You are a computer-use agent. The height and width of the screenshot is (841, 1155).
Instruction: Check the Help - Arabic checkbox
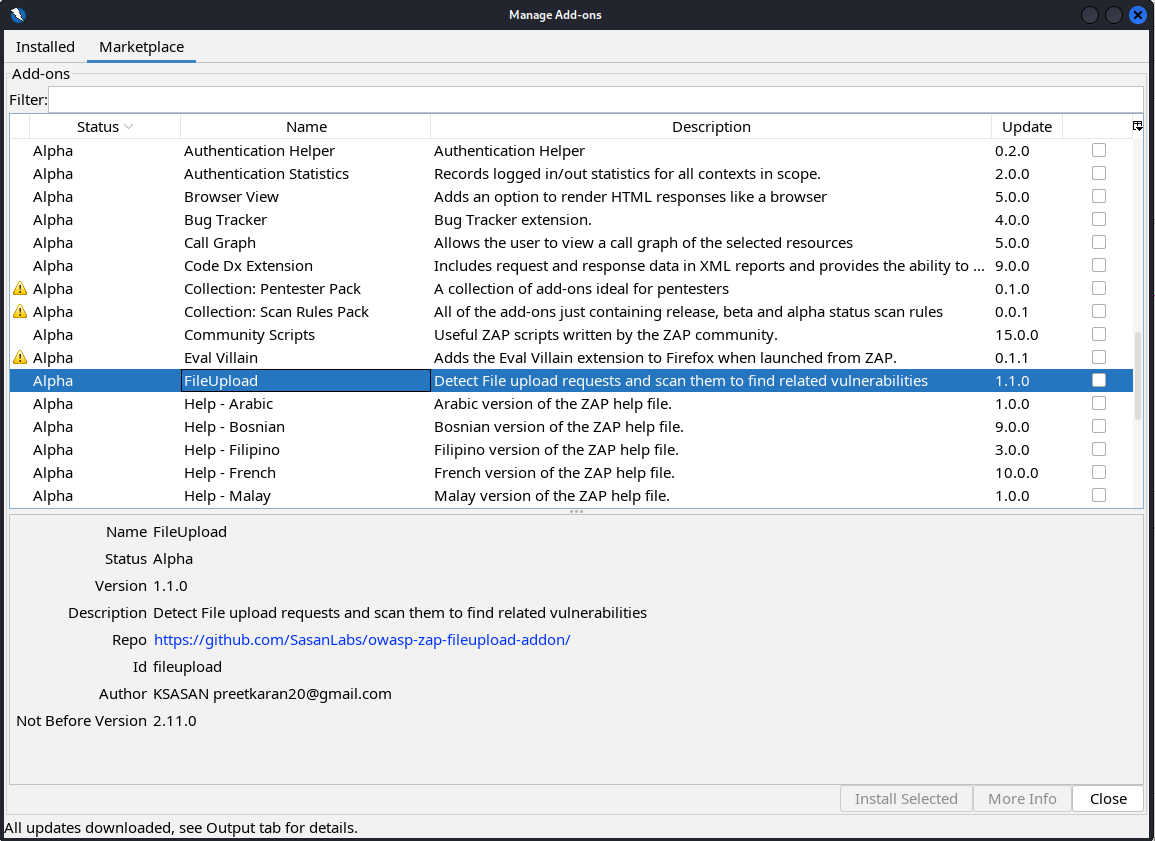click(x=1098, y=404)
